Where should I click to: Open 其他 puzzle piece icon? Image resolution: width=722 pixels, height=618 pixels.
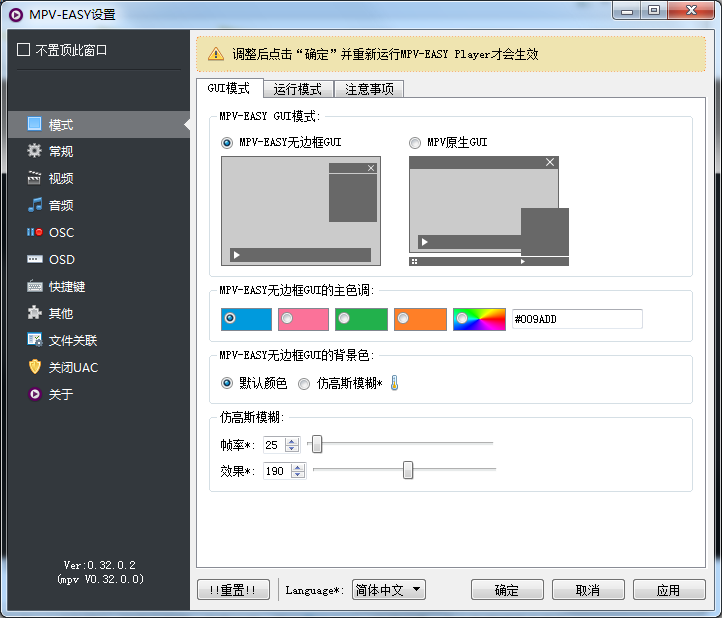click(35, 313)
